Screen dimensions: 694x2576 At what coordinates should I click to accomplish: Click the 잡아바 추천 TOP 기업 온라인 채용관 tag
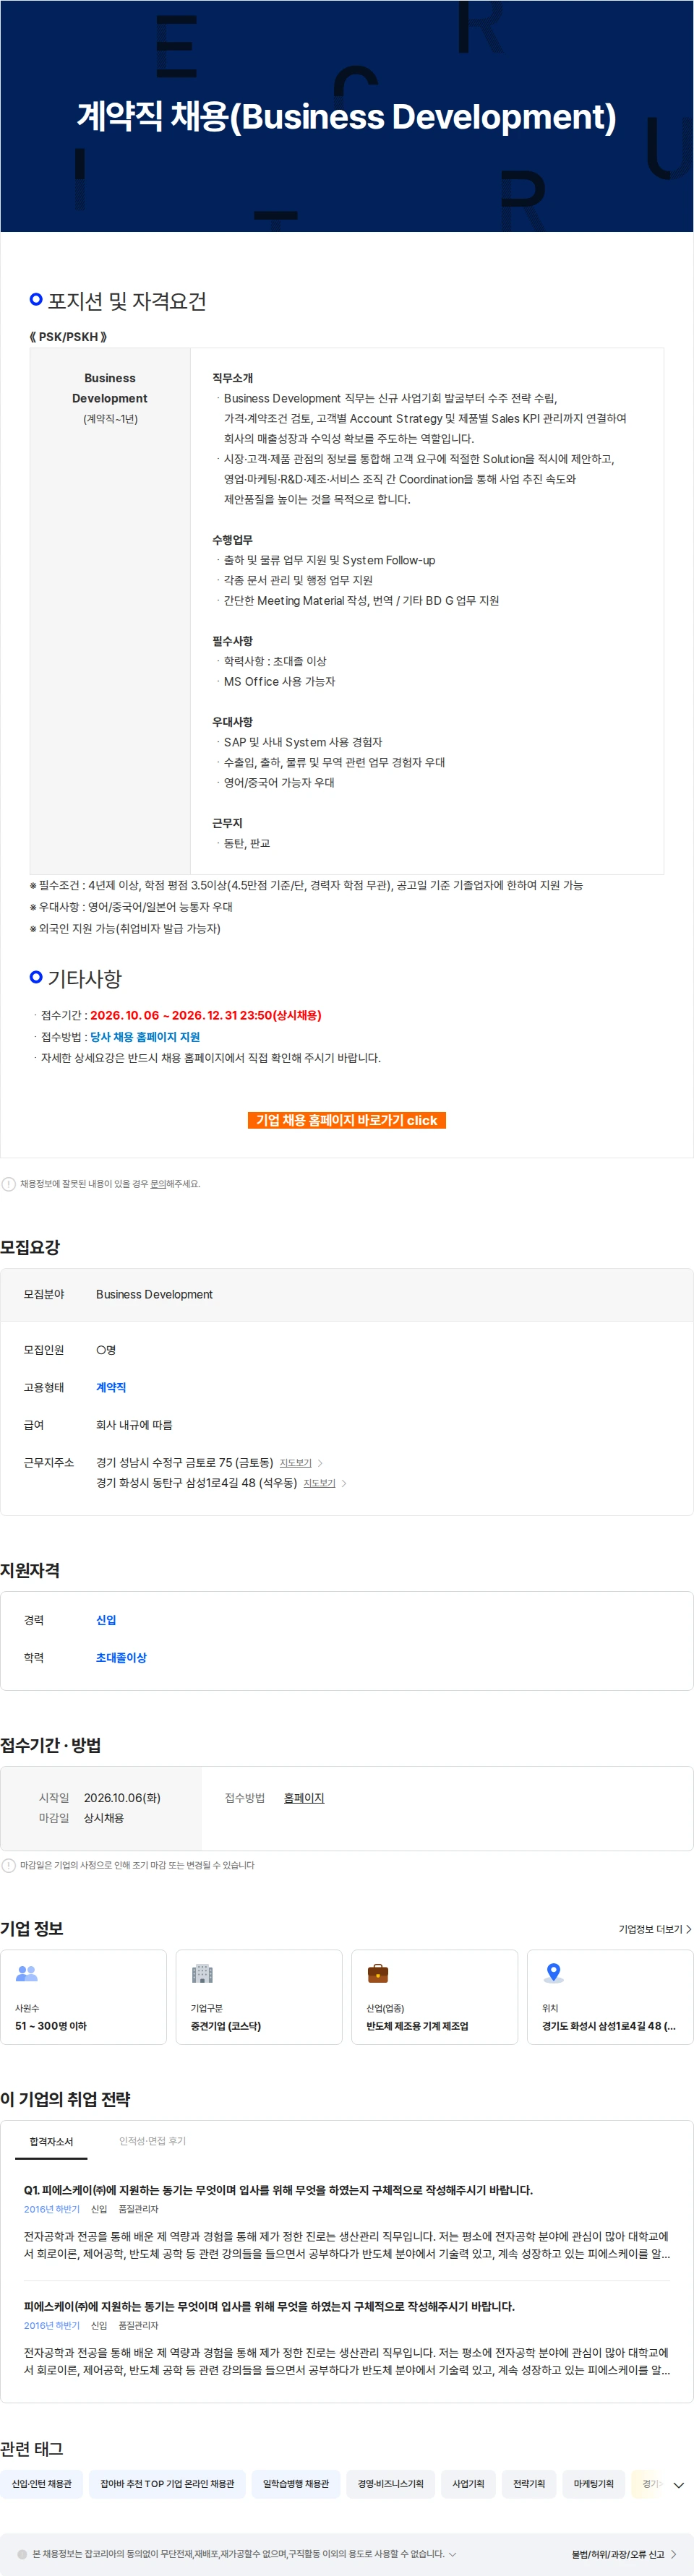(x=167, y=2484)
